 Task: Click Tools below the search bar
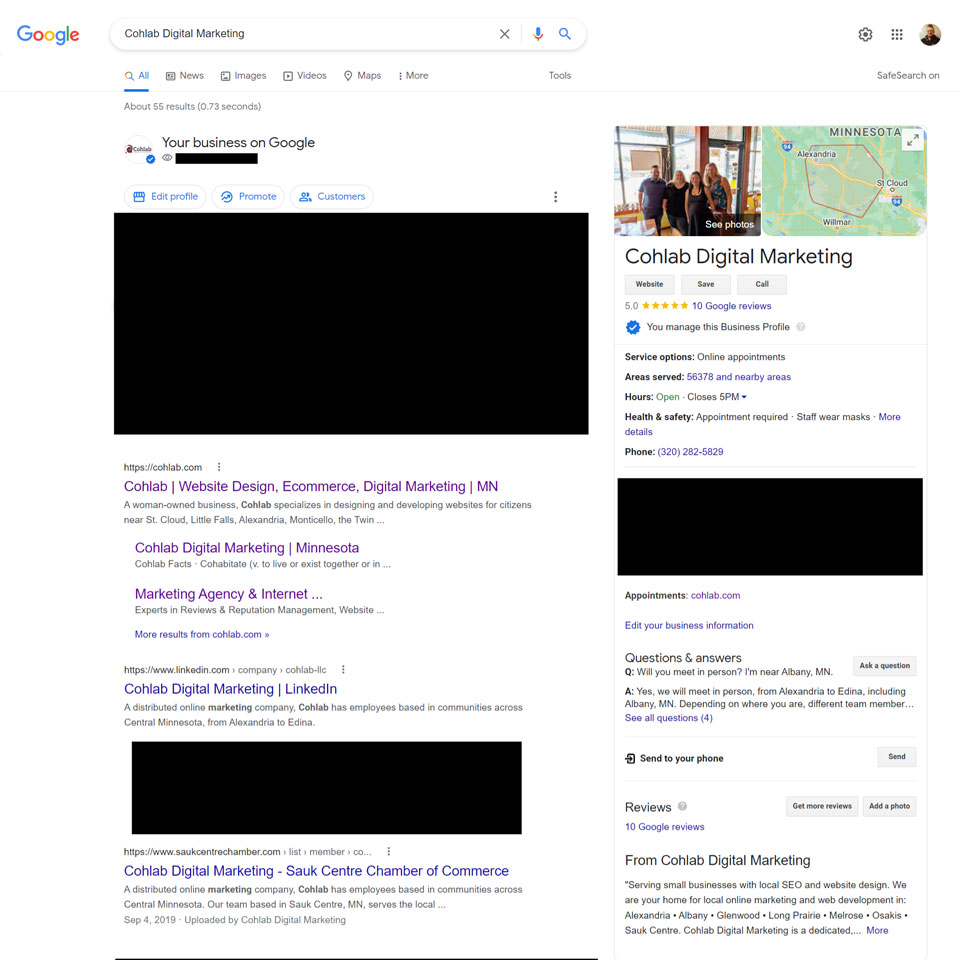(x=560, y=76)
